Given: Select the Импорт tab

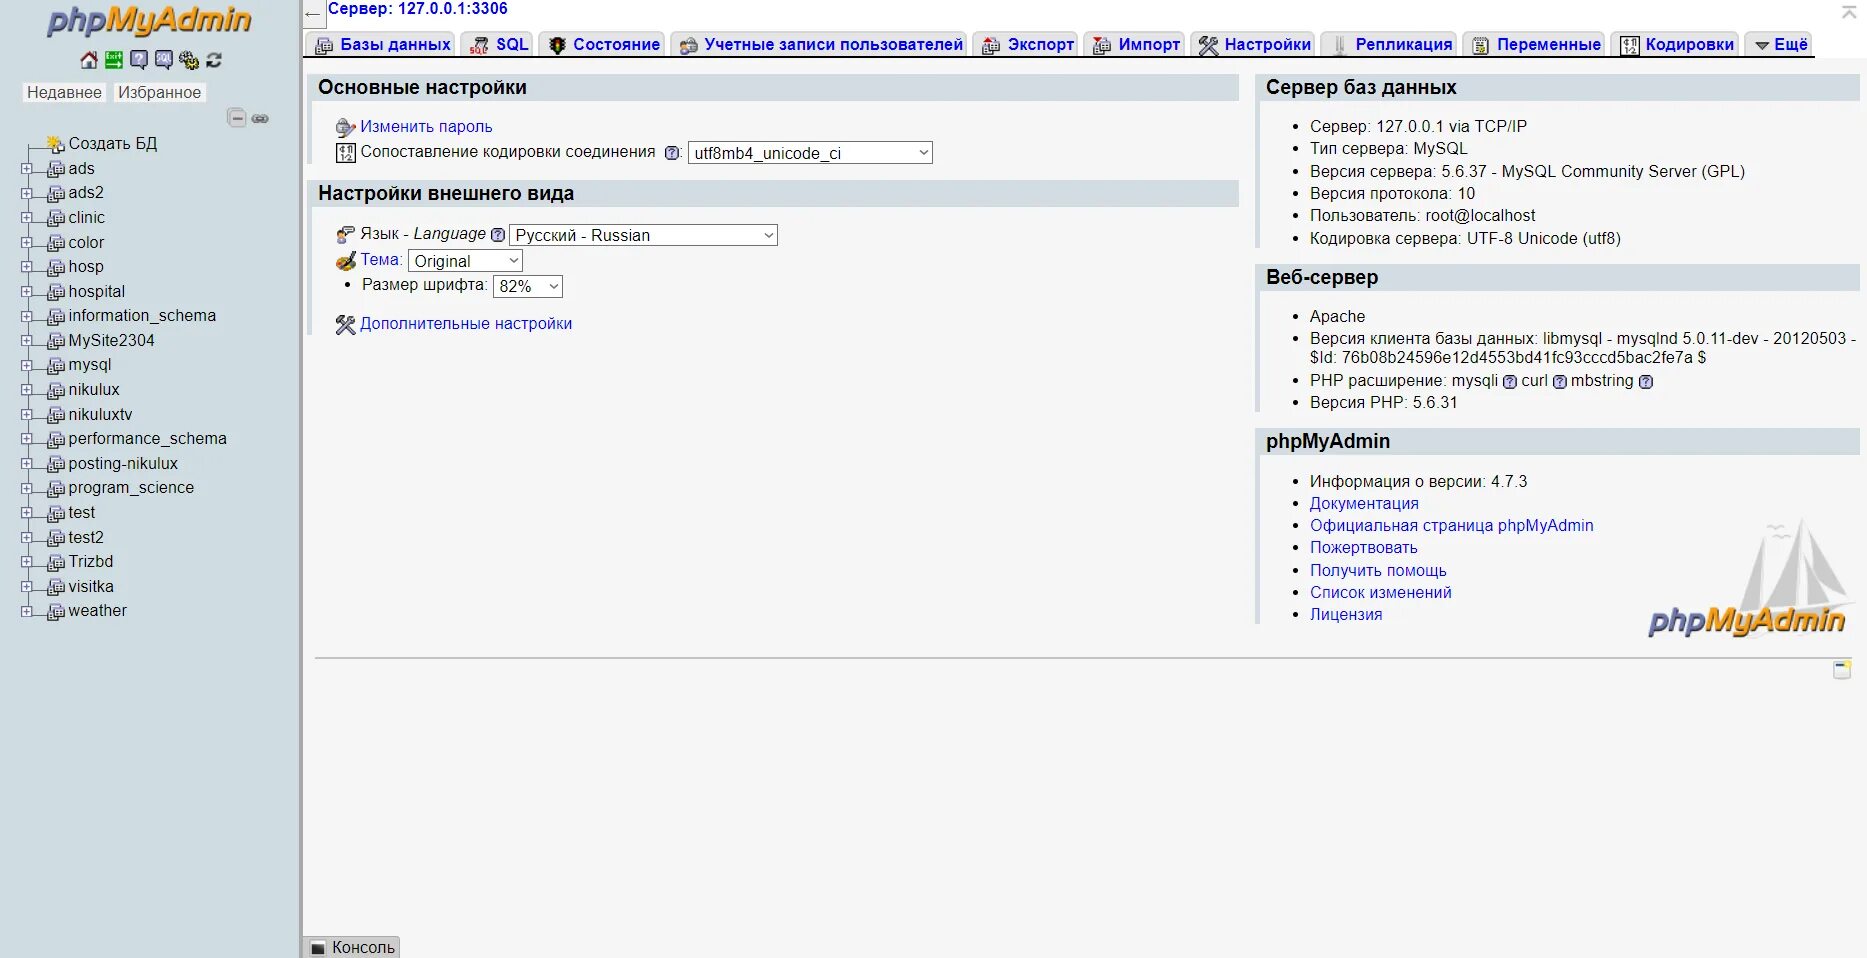Looking at the screenshot, I should point(1135,44).
